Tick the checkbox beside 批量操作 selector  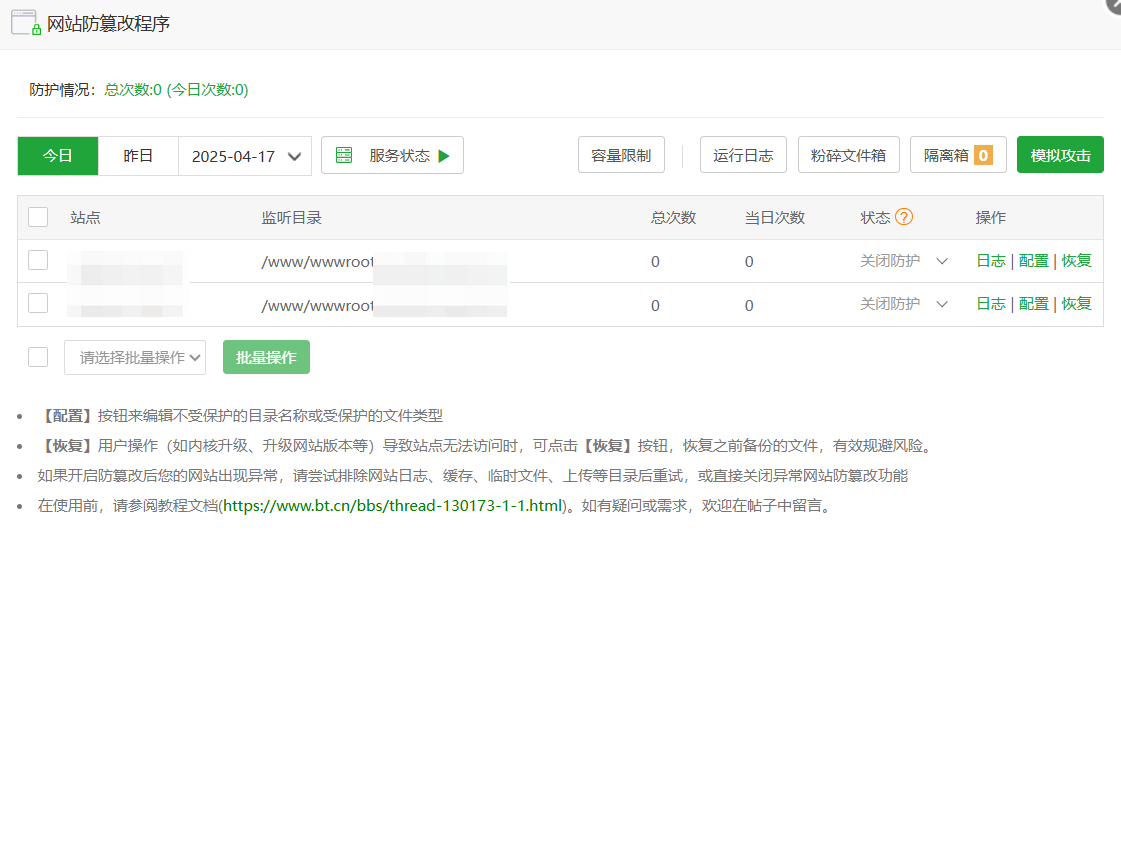38,356
